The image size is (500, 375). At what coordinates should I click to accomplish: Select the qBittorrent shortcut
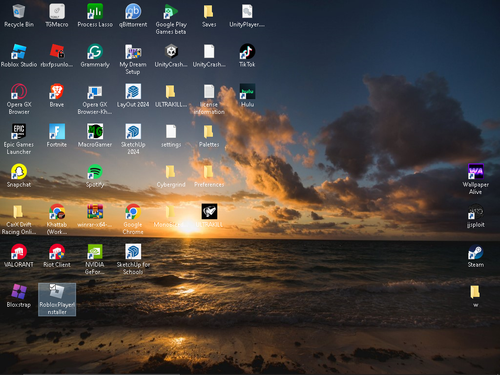point(133,12)
